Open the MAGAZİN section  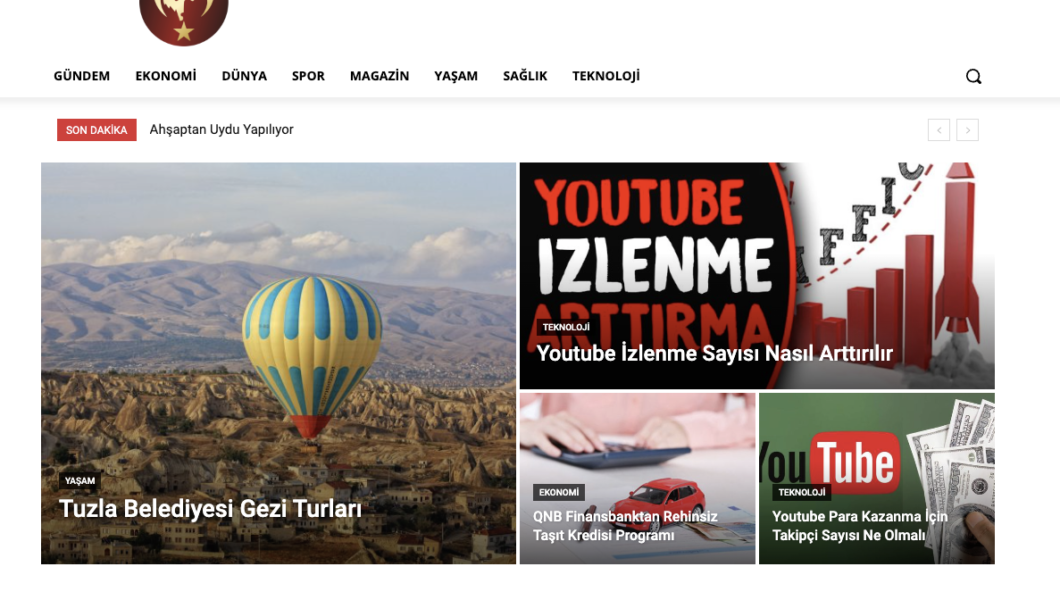pos(379,76)
